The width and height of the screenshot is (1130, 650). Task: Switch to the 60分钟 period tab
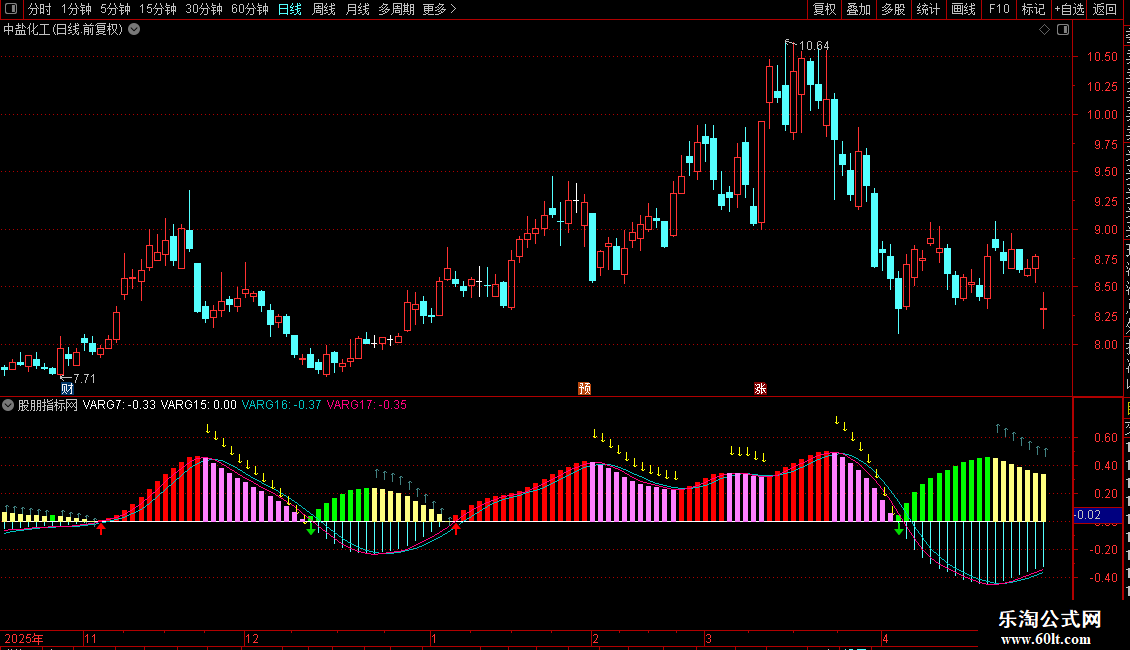click(x=249, y=9)
